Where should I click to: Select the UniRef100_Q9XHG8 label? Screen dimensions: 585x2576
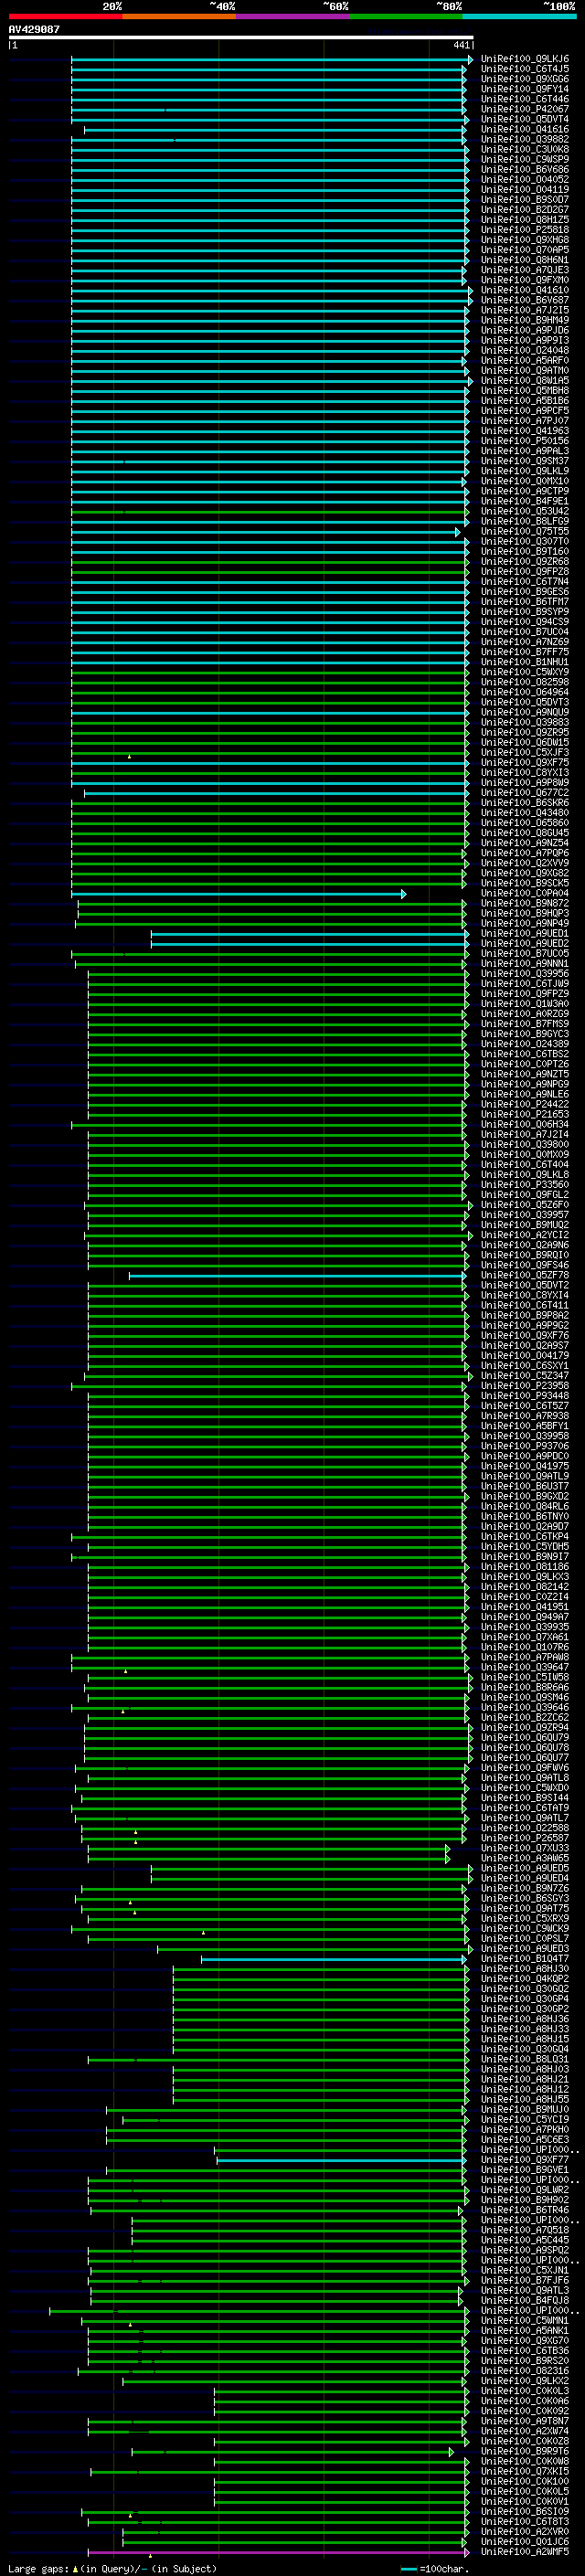525,239
